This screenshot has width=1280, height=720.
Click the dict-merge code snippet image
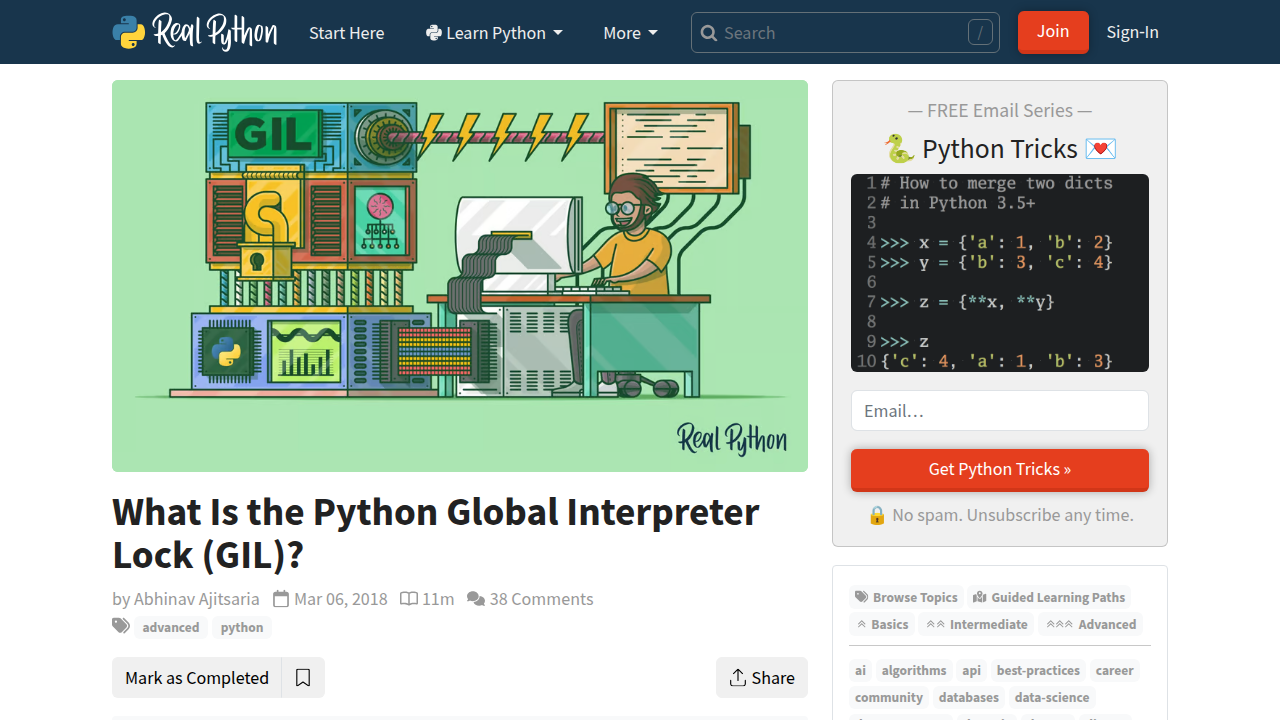(x=1000, y=273)
